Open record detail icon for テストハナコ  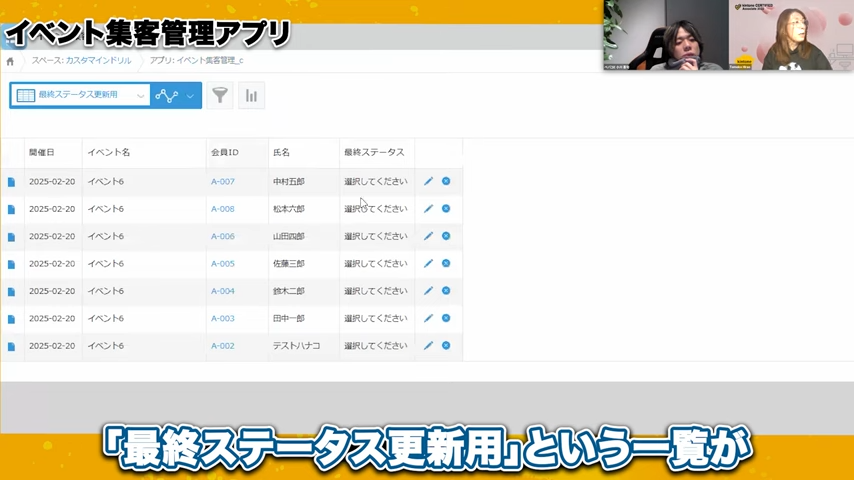pos(11,347)
